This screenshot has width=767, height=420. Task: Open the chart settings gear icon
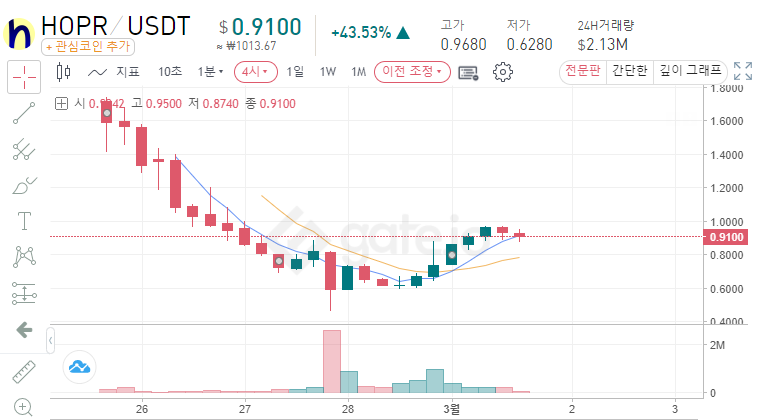point(502,72)
